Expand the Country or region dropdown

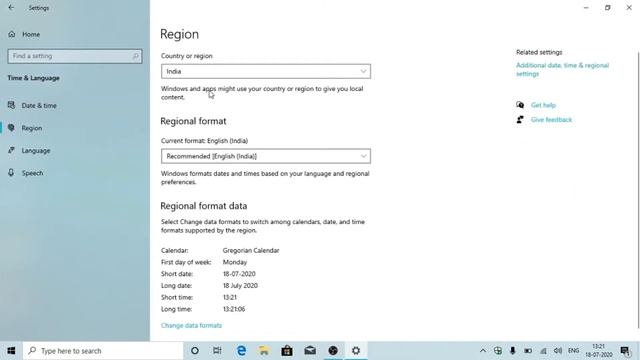click(266, 71)
